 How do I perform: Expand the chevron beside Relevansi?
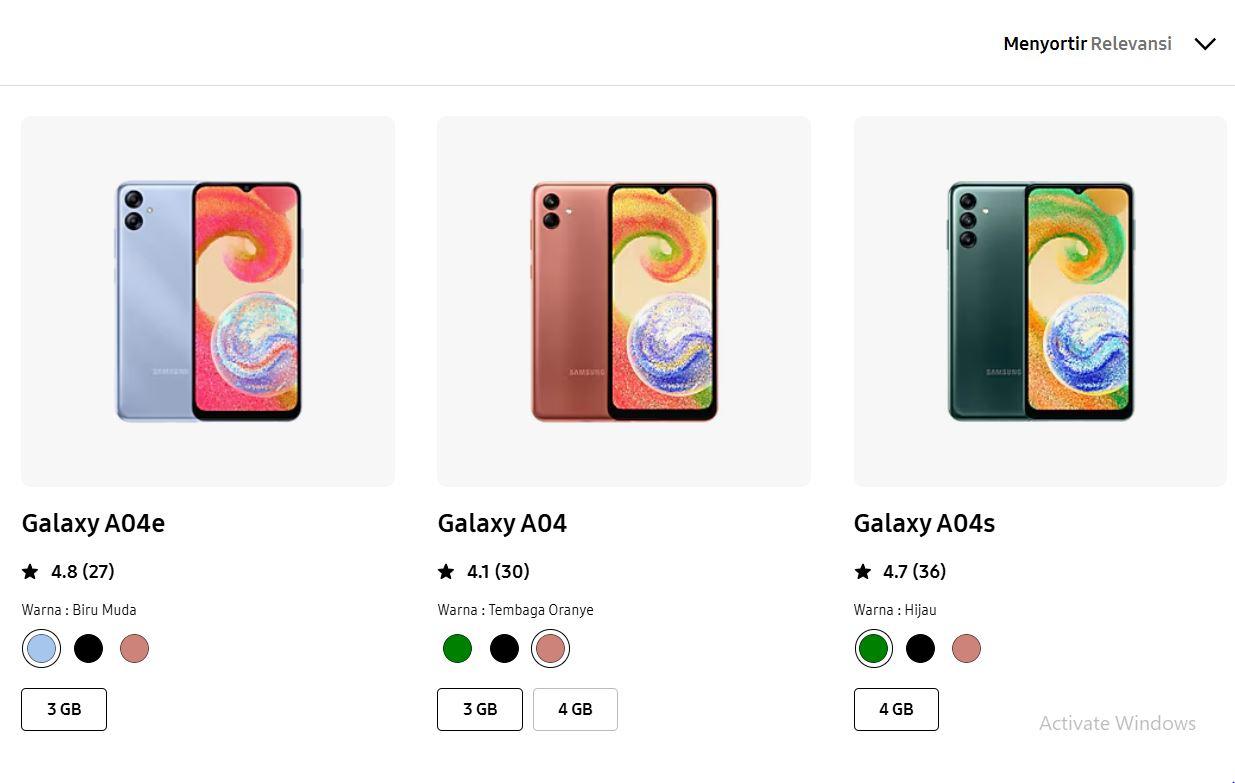click(x=1205, y=43)
